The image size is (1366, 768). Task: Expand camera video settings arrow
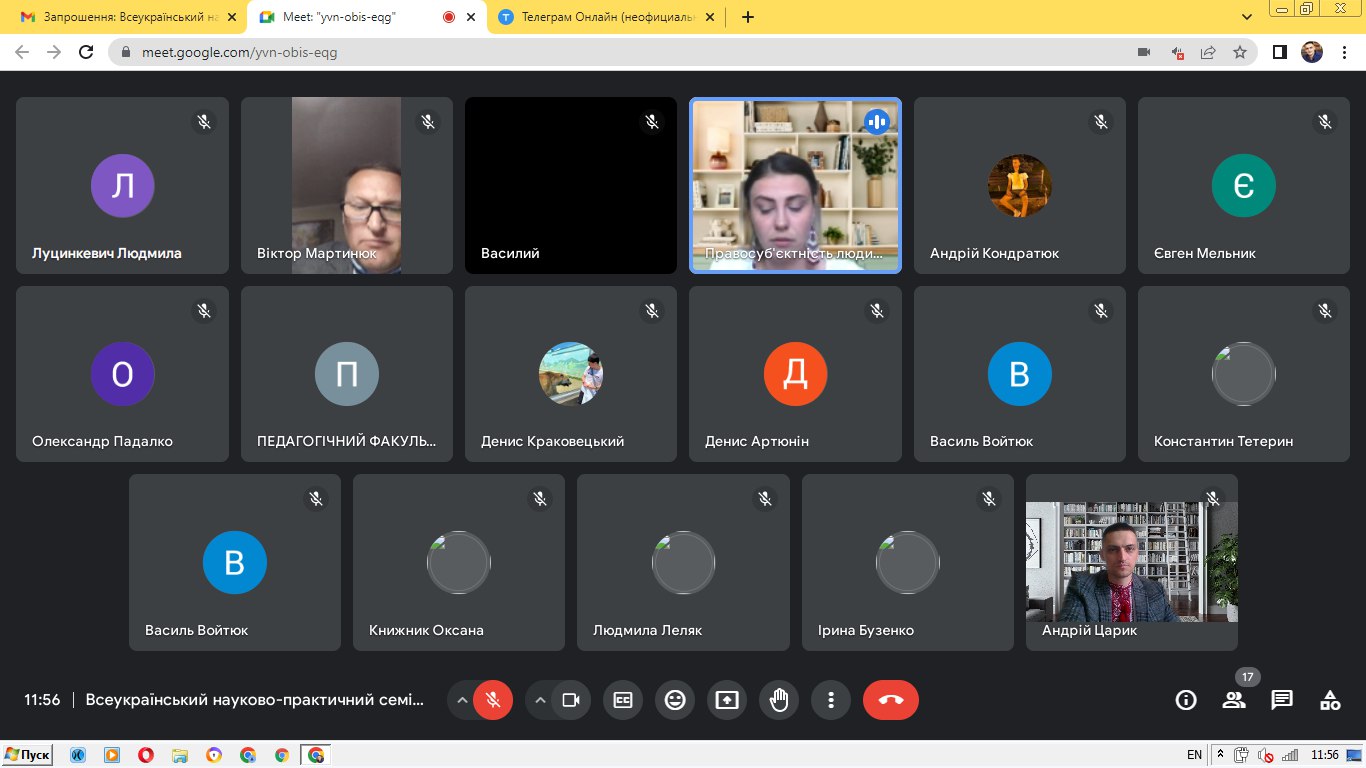click(540, 700)
